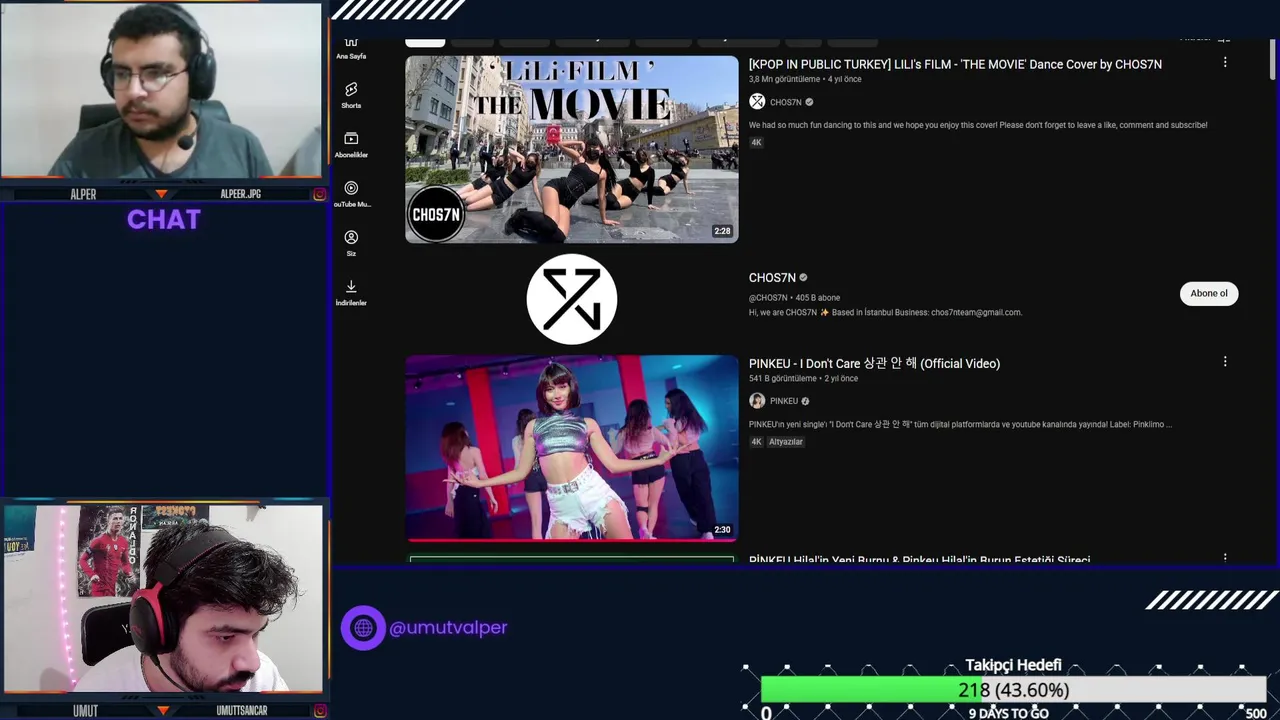Click Alper's webcam feed
The width and height of the screenshot is (1280, 720).
(x=161, y=91)
